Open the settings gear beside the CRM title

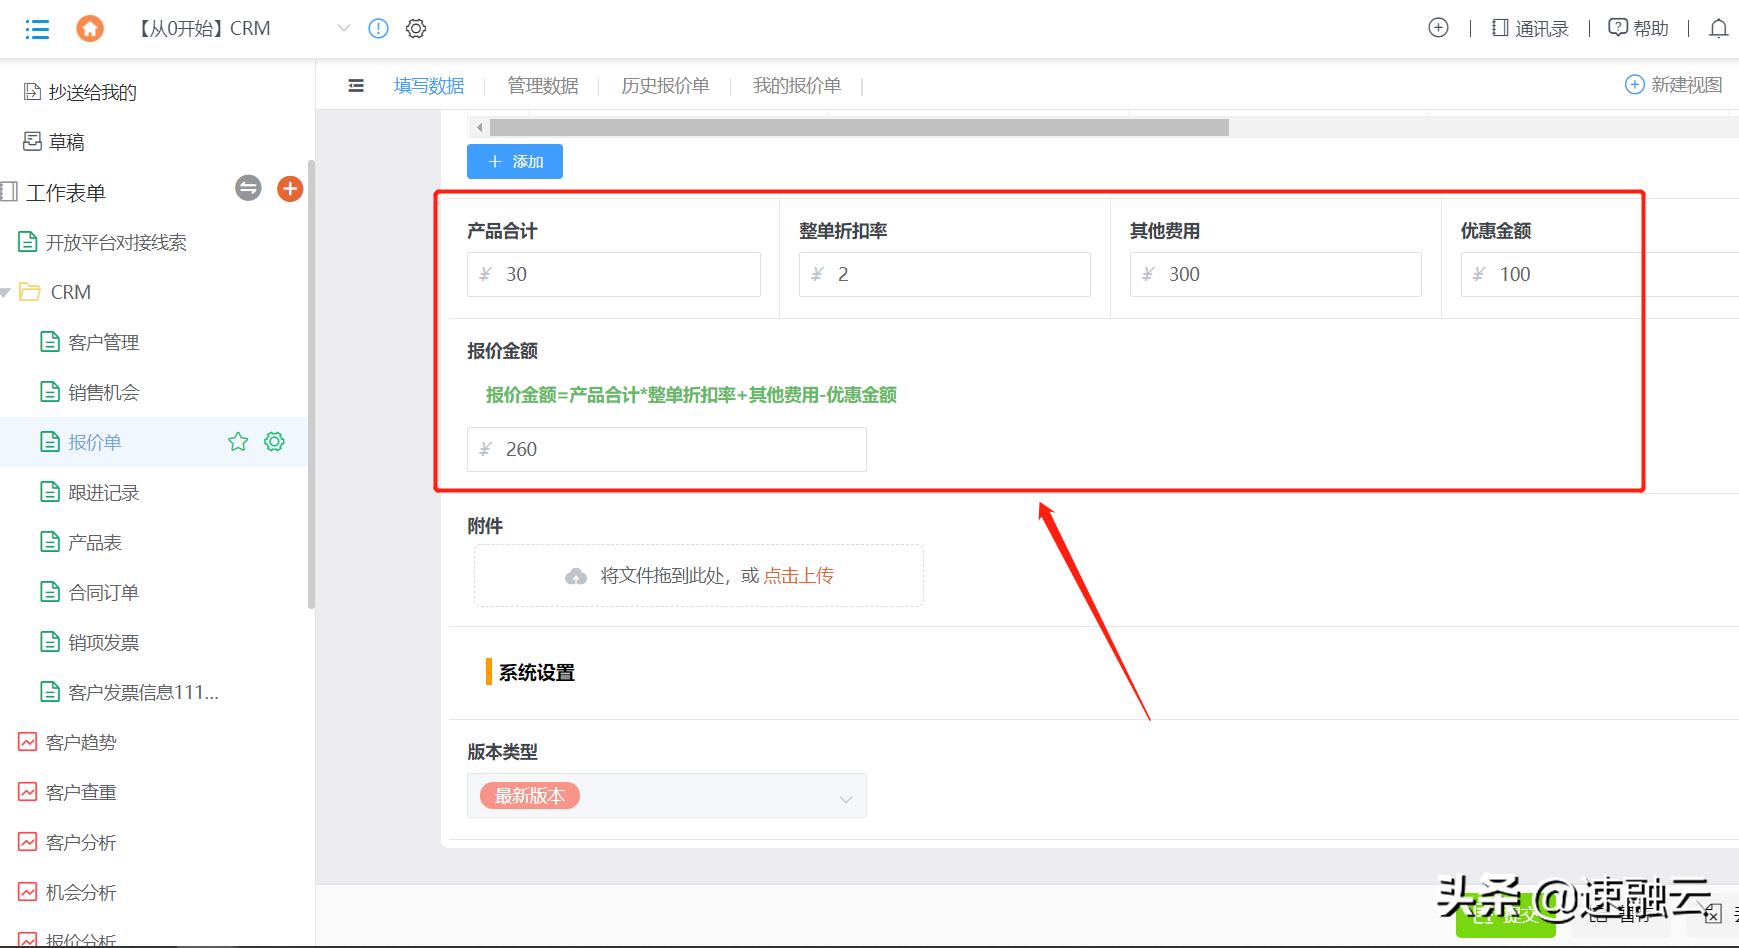pyautogui.click(x=416, y=28)
